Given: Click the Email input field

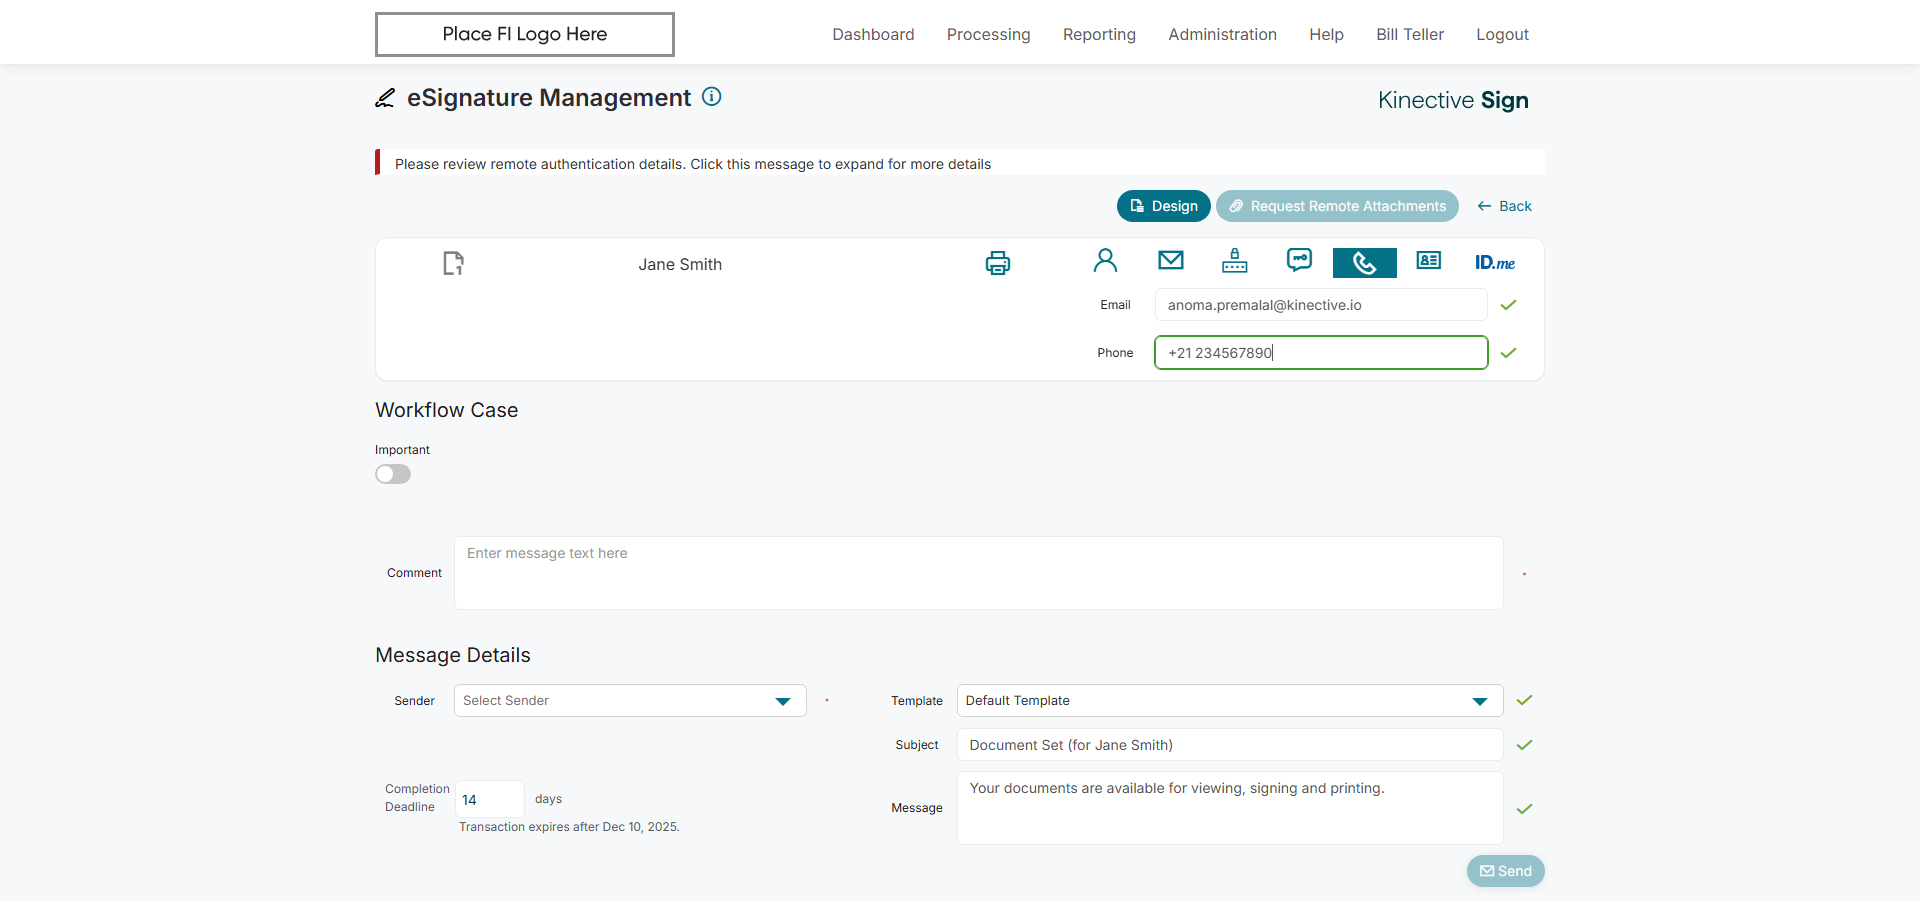Looking at the screenshot, I should click(x=1321, y=305).
